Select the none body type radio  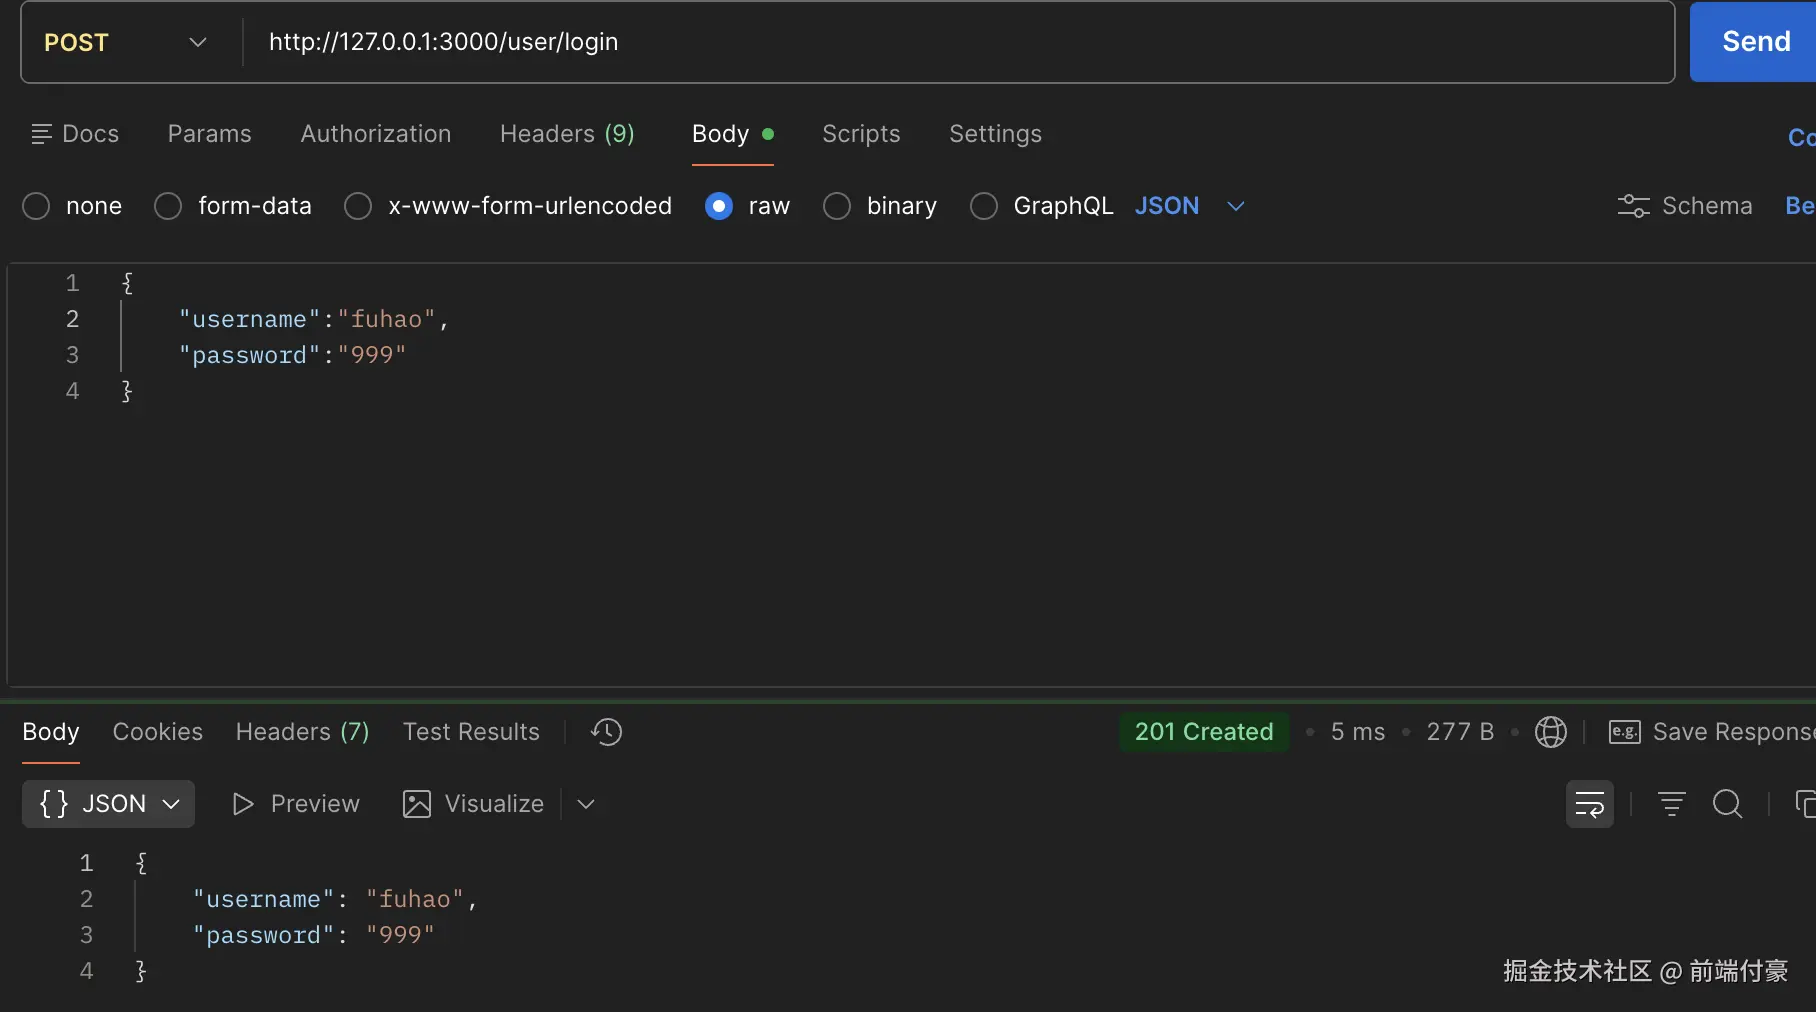[36, 206]
